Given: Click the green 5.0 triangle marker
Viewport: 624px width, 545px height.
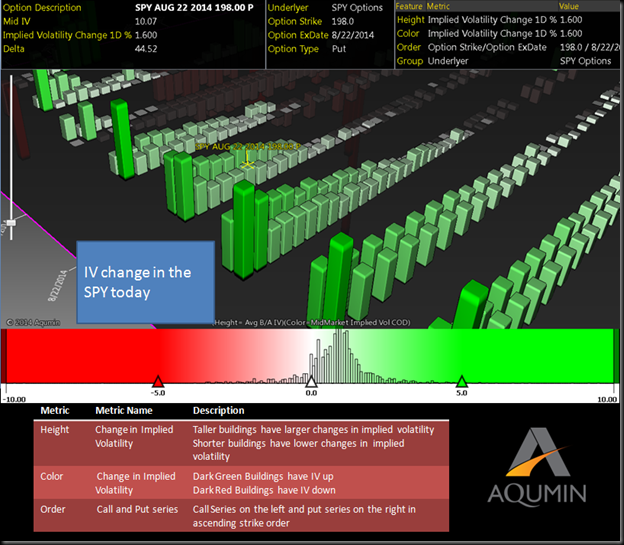Looking at the screenshot, I should click(x=462, y=381).
